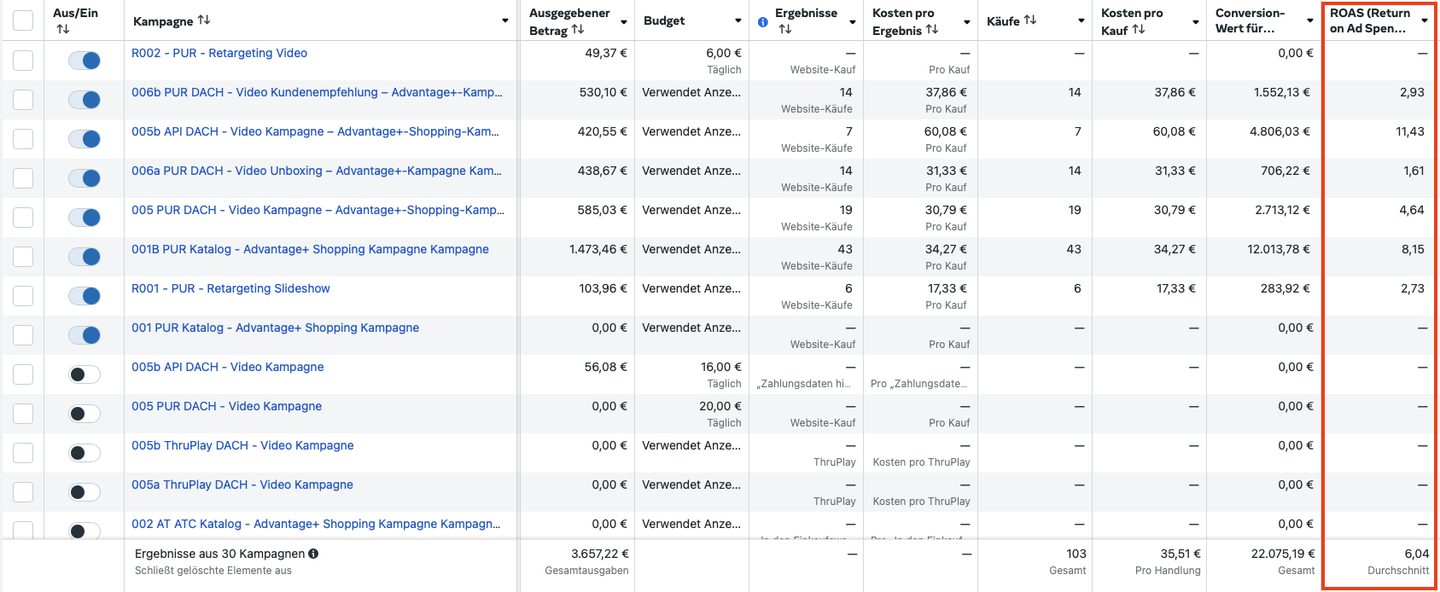Enable the 16,00 € daily budget campaign toggle

click(85, 374)
